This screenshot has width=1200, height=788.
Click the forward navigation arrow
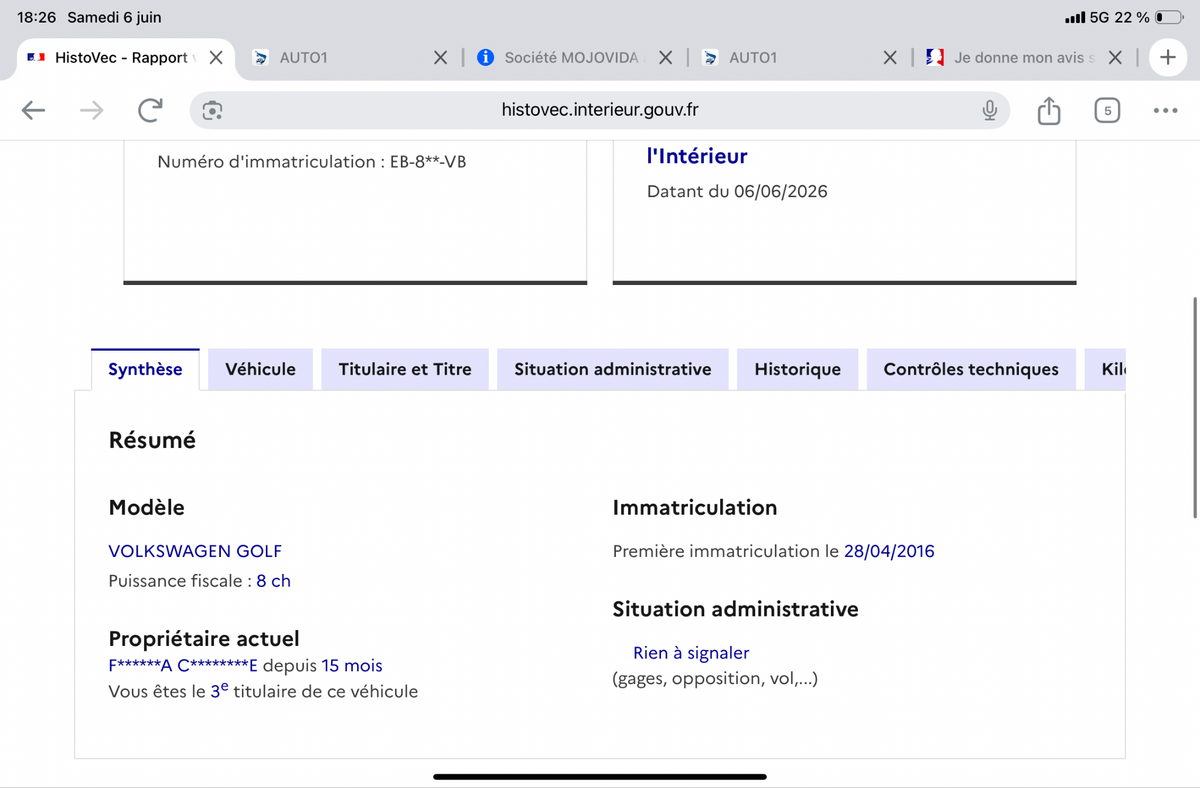coord(91,111)
